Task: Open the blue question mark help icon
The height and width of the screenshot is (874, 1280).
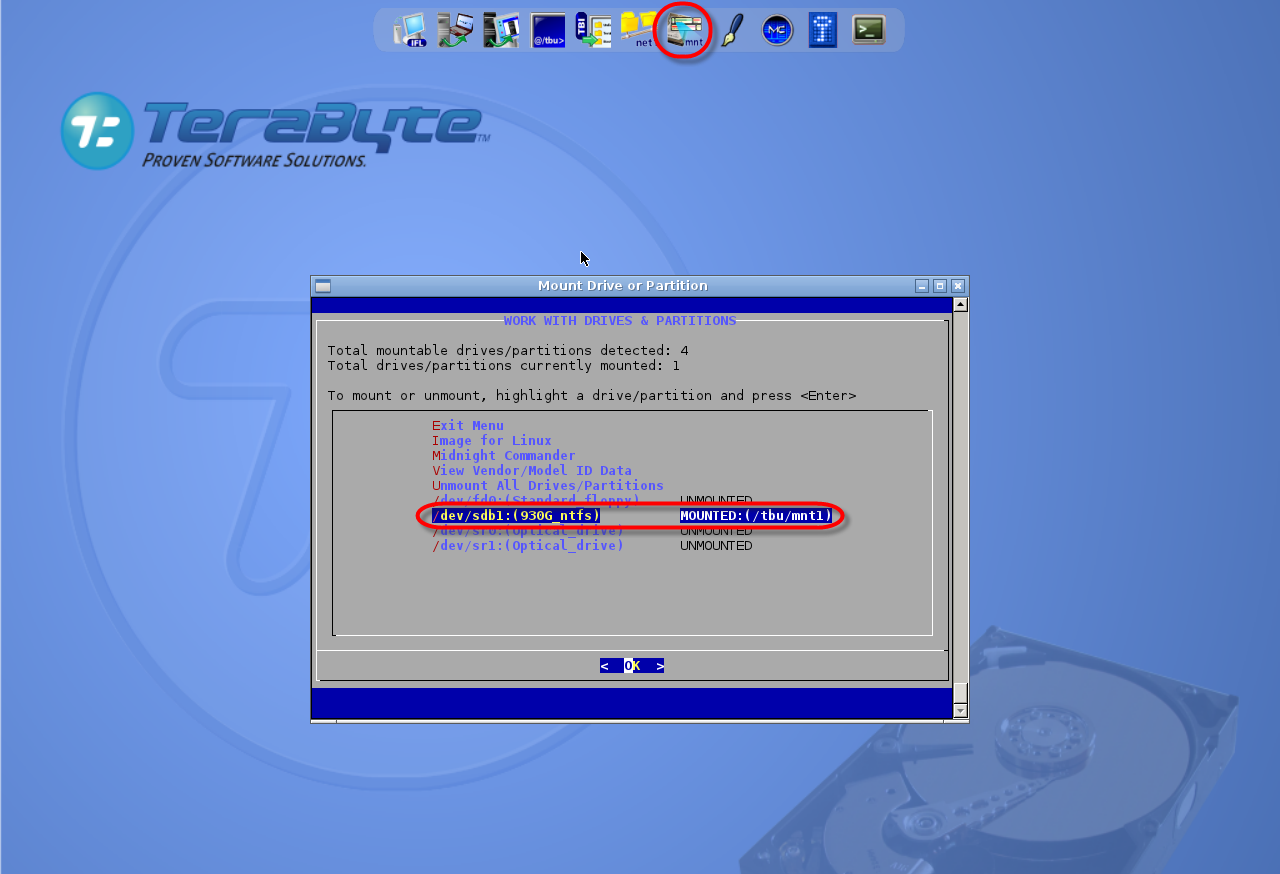Action: point(823,30)
